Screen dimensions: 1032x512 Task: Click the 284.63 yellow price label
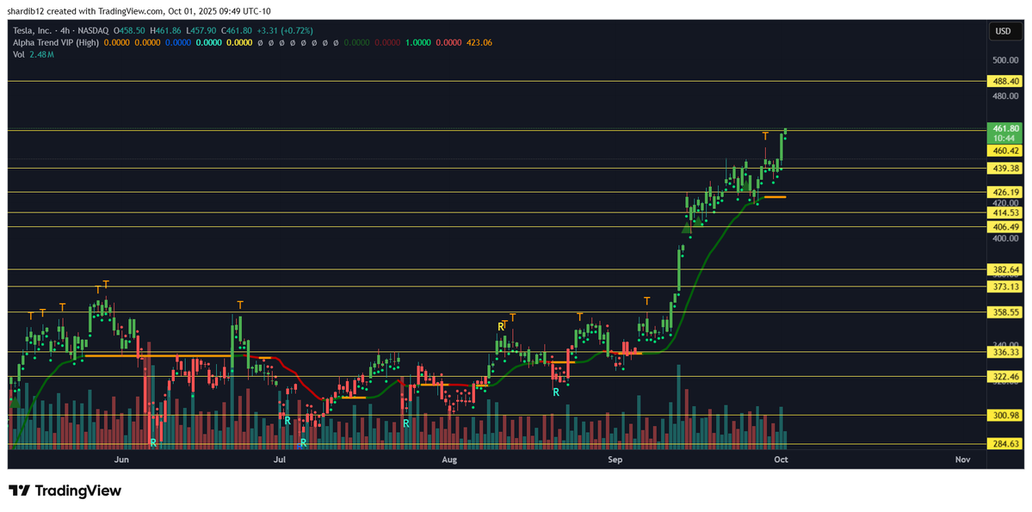click(1005, 444)
